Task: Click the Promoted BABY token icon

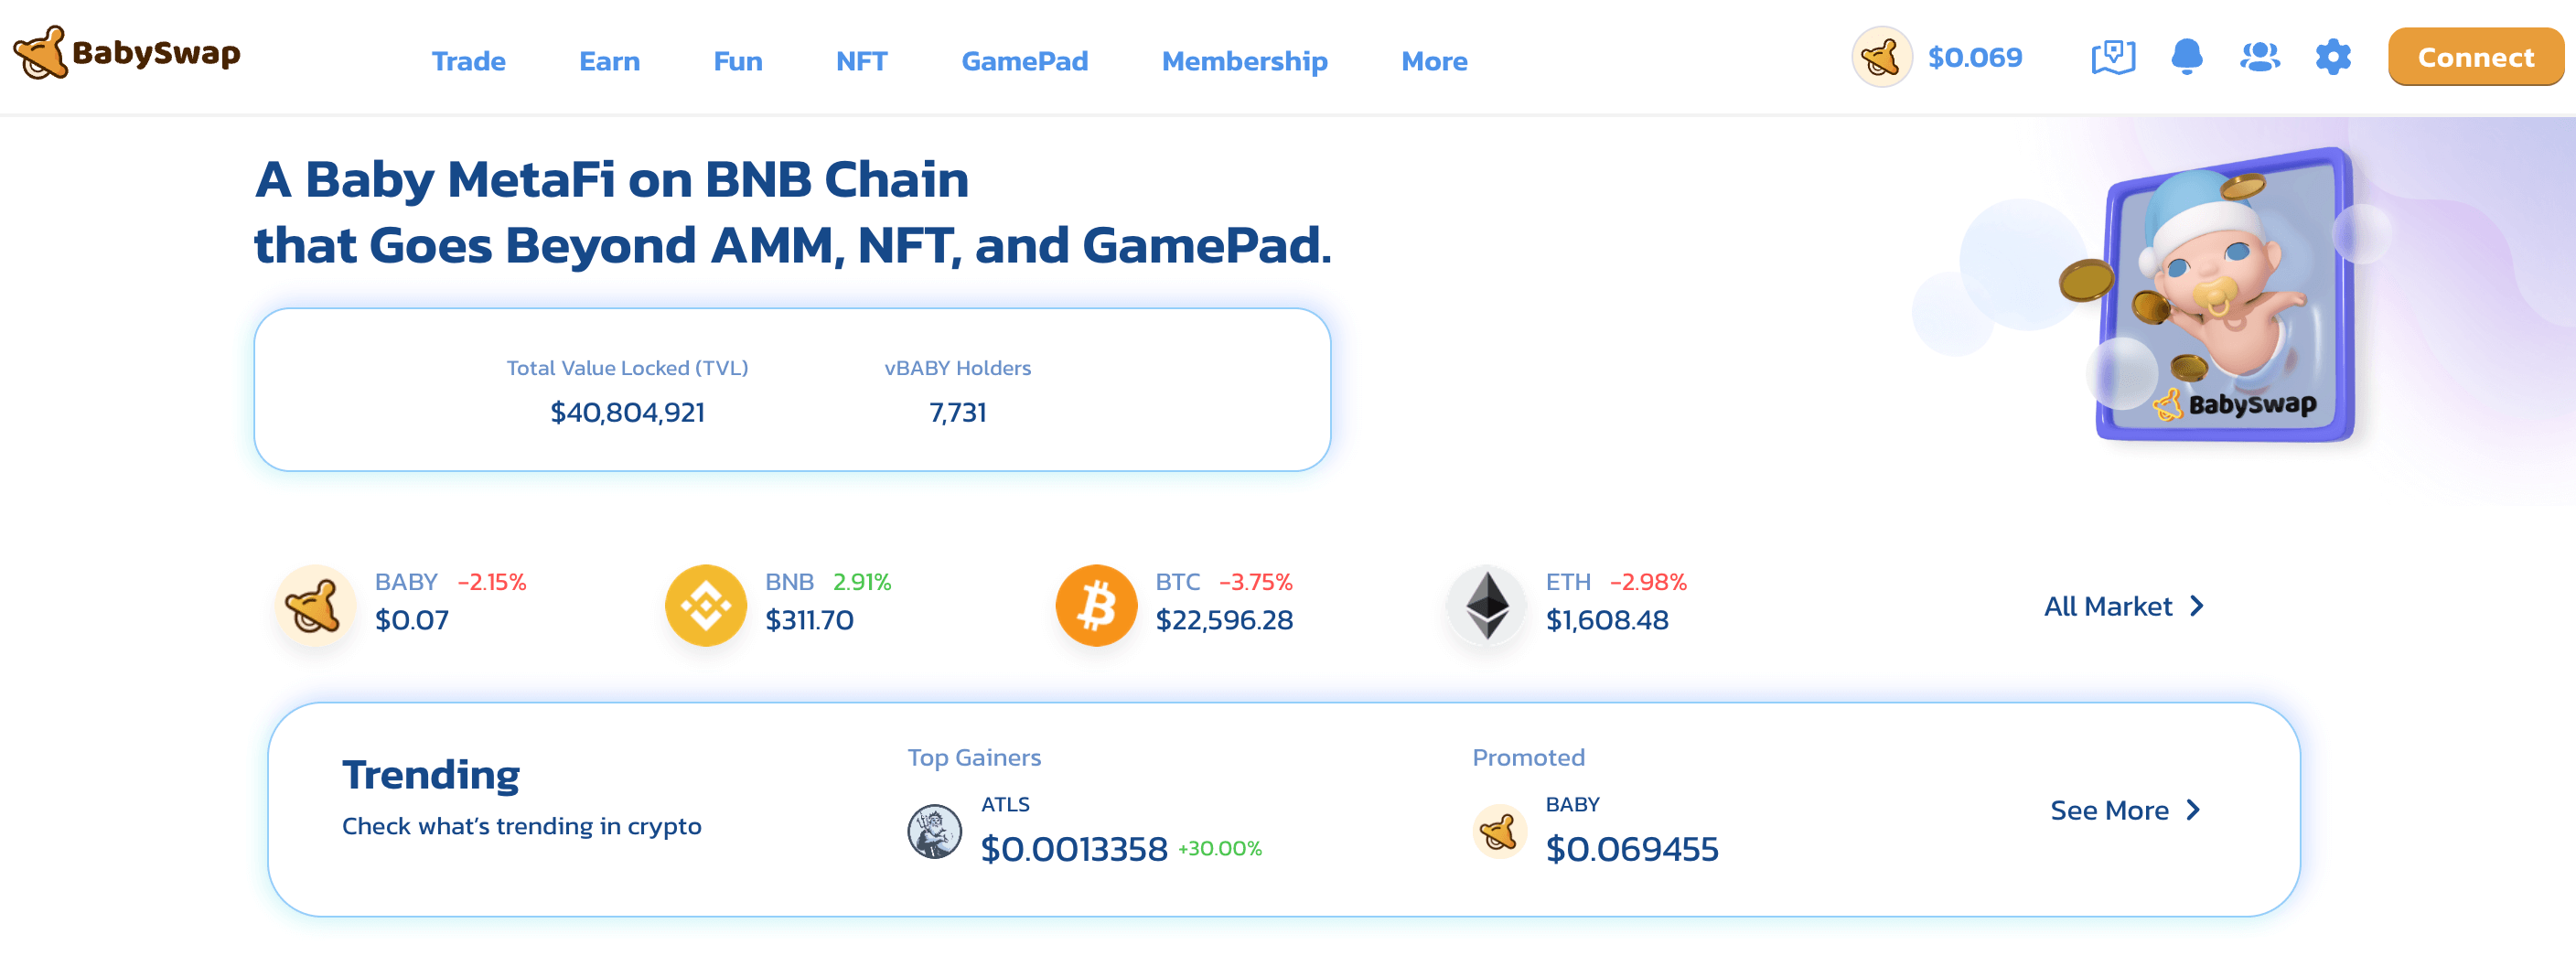Action: [1499, 832]
